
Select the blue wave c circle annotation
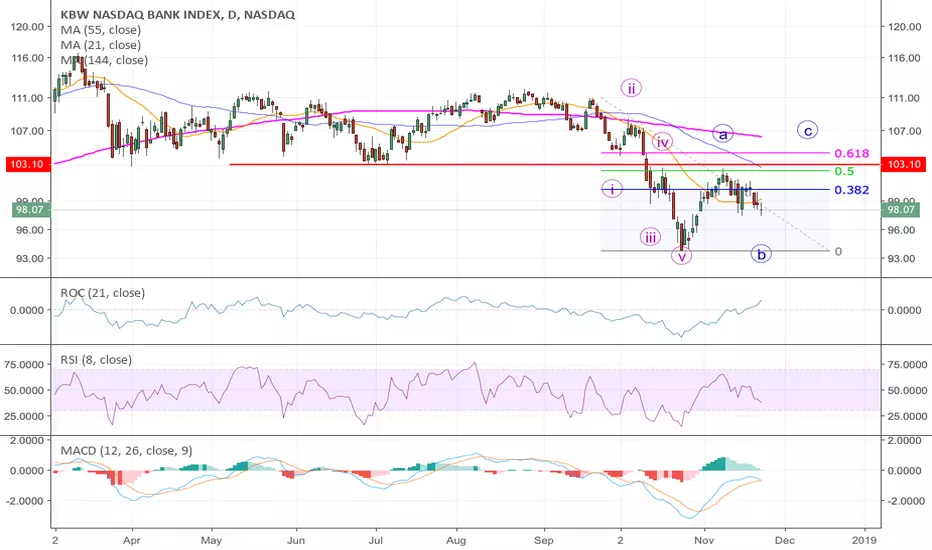[808, 130]
